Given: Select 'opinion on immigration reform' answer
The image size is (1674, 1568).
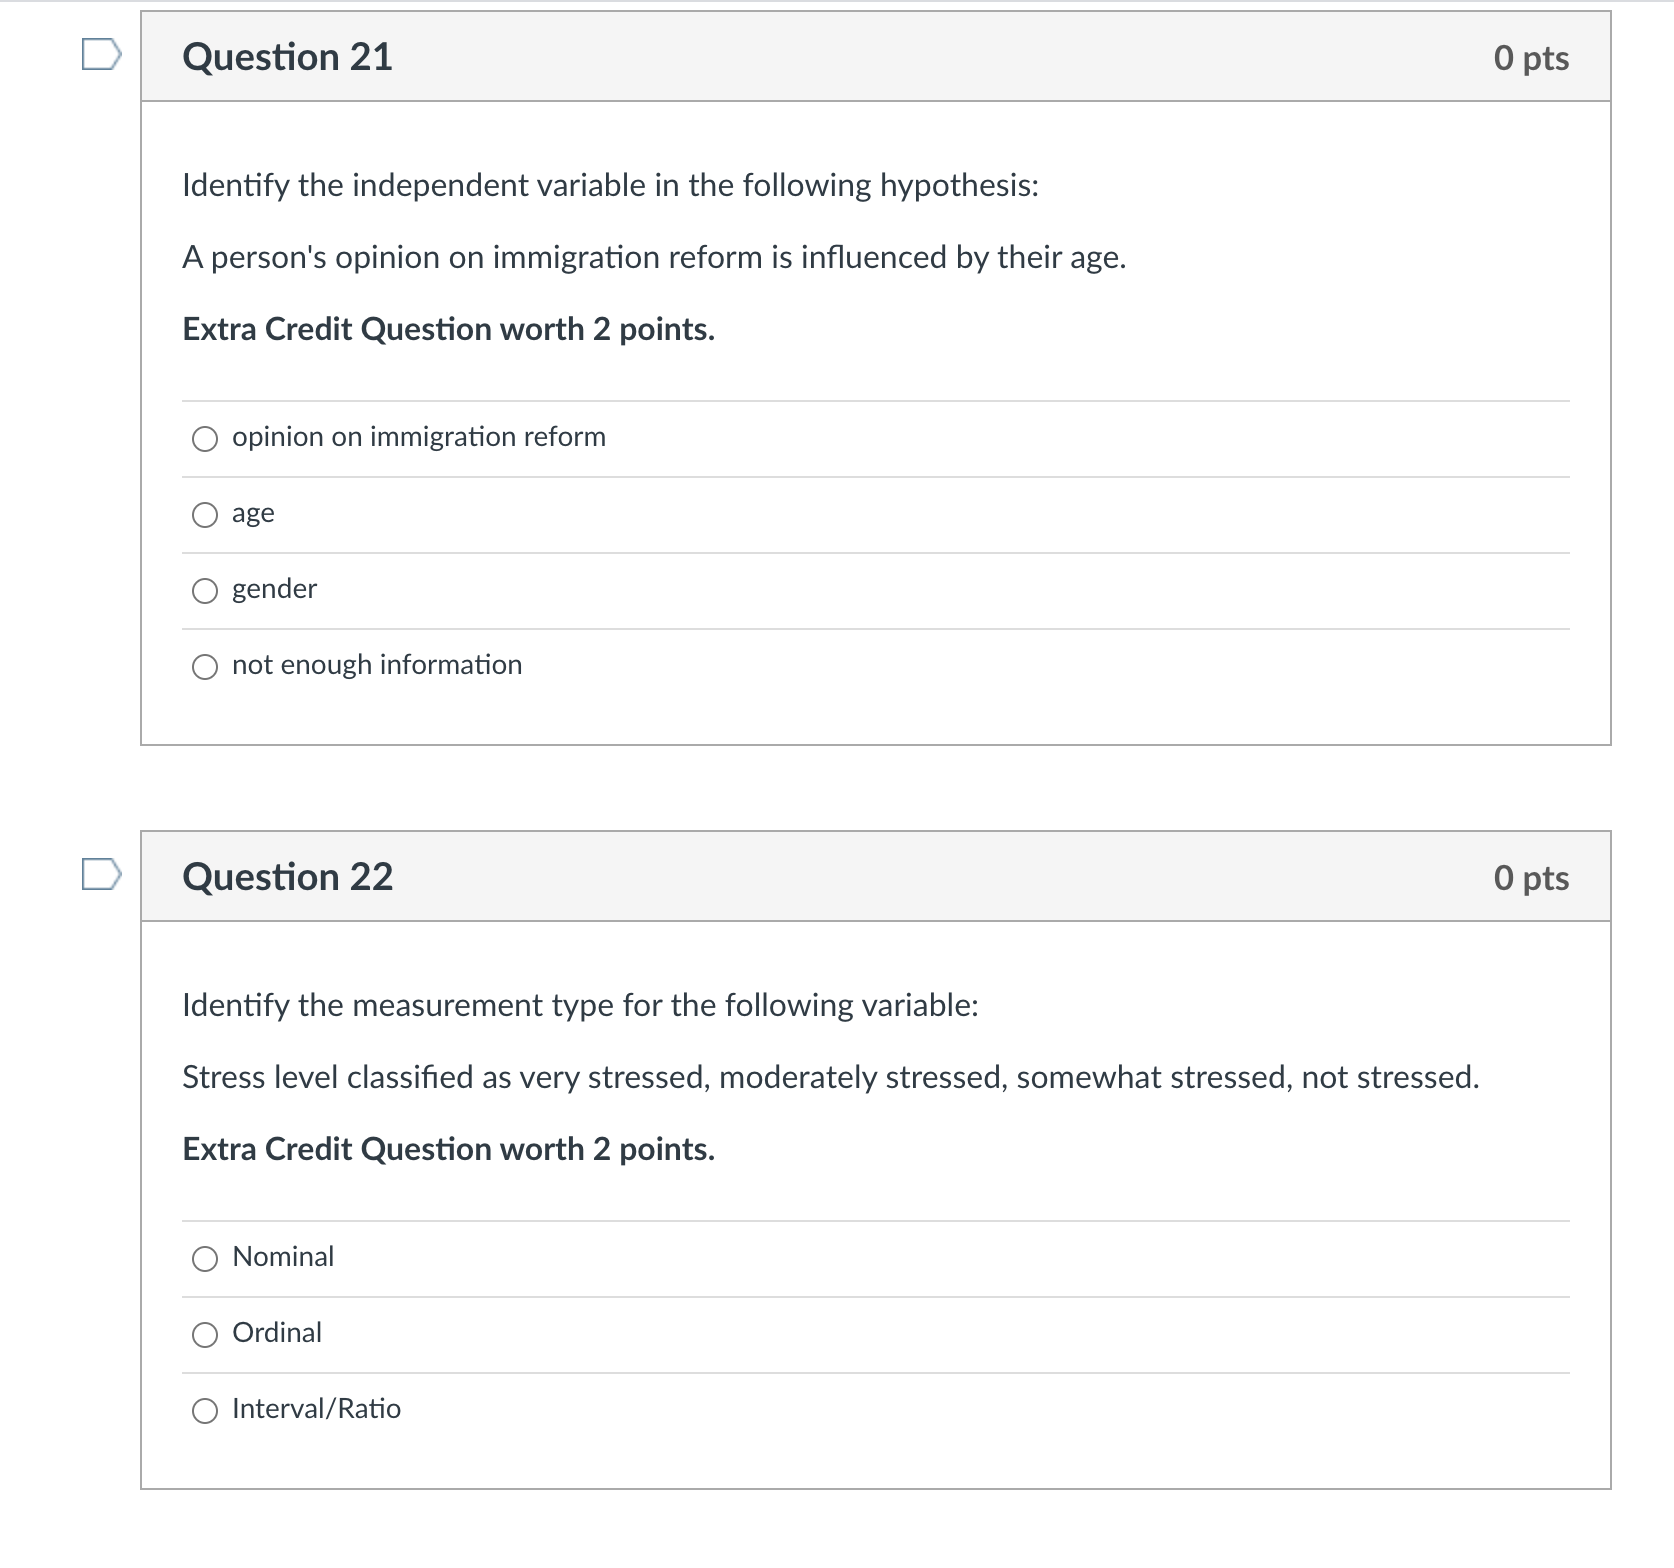Looking at the screenshot, I should click(205, 438).
